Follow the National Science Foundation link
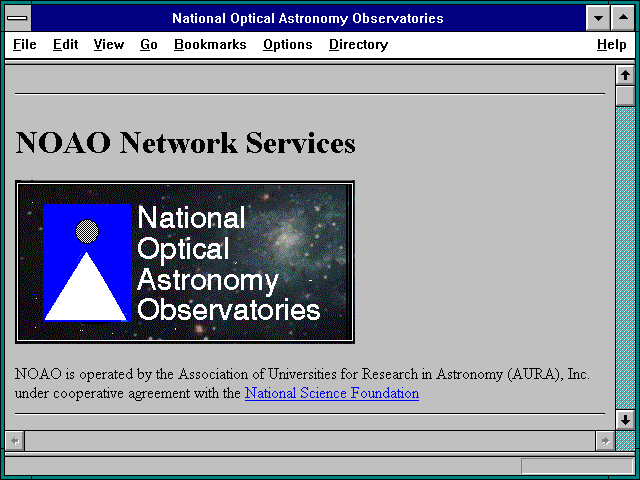This screenshot has height=480, width=640. click(x=332, y=393)
